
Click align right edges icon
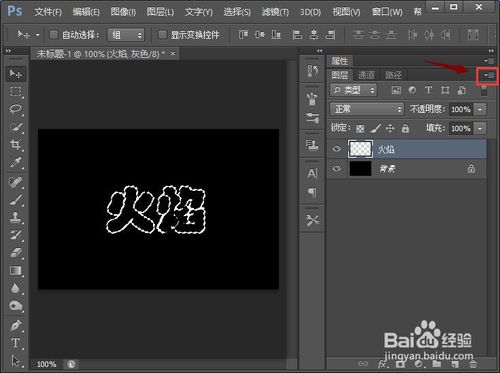coord(330,34)
